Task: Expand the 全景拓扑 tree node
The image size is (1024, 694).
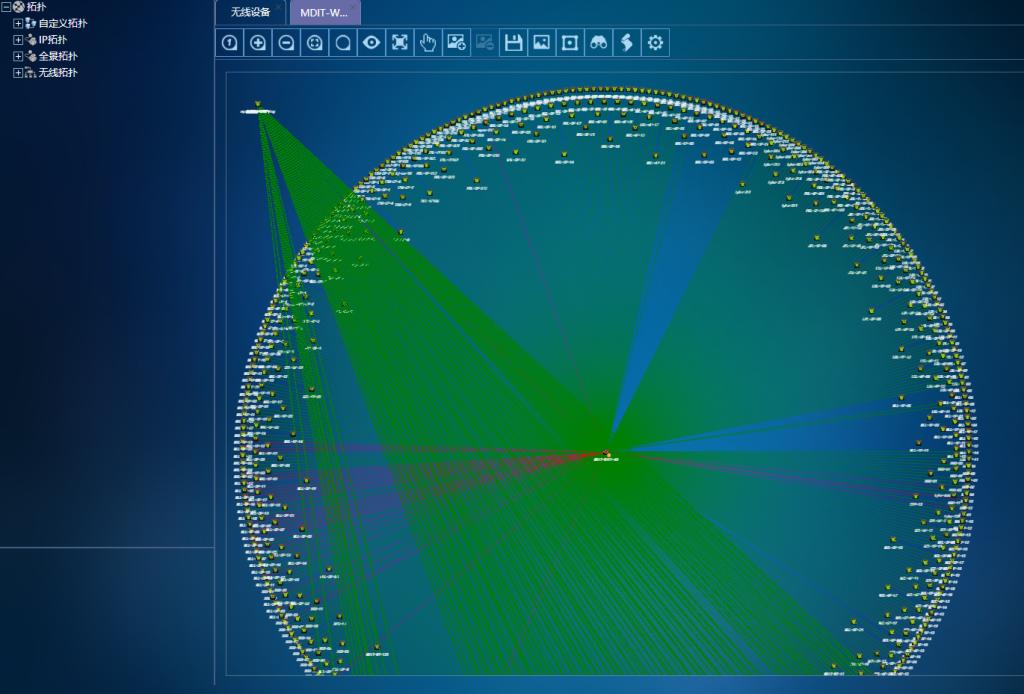Action: pos(18,57)
